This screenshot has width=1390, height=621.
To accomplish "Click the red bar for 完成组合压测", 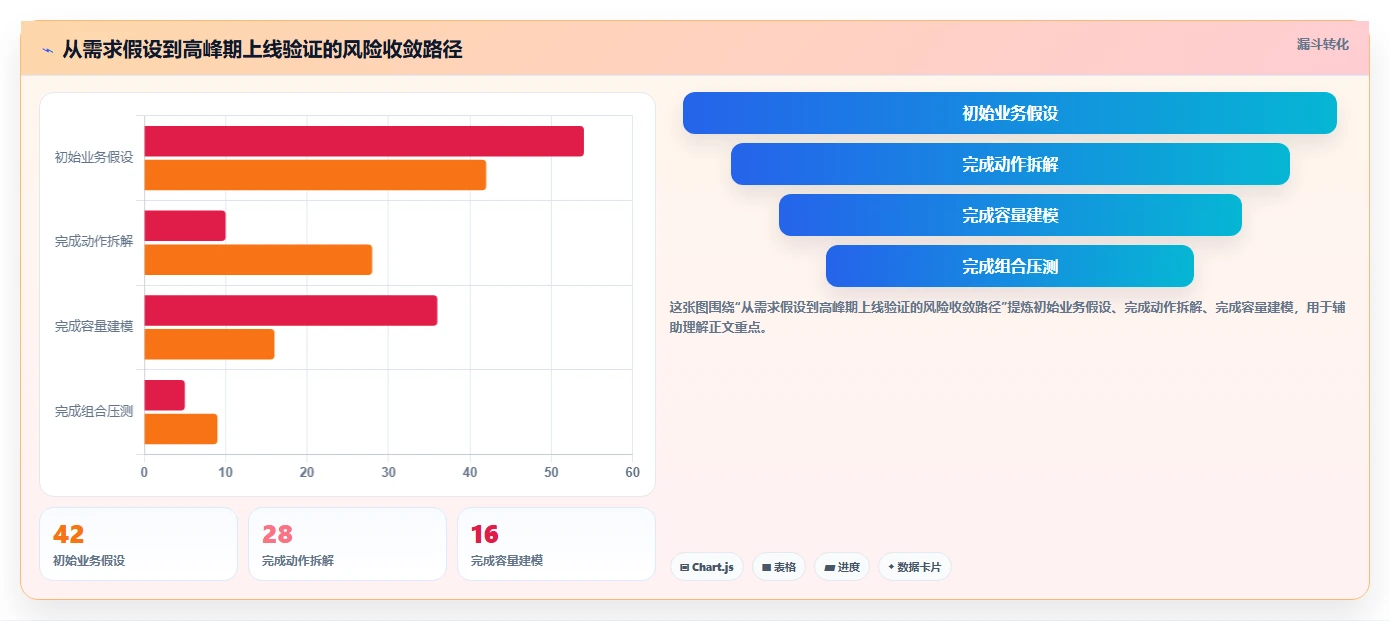I will tap(165, 395).
